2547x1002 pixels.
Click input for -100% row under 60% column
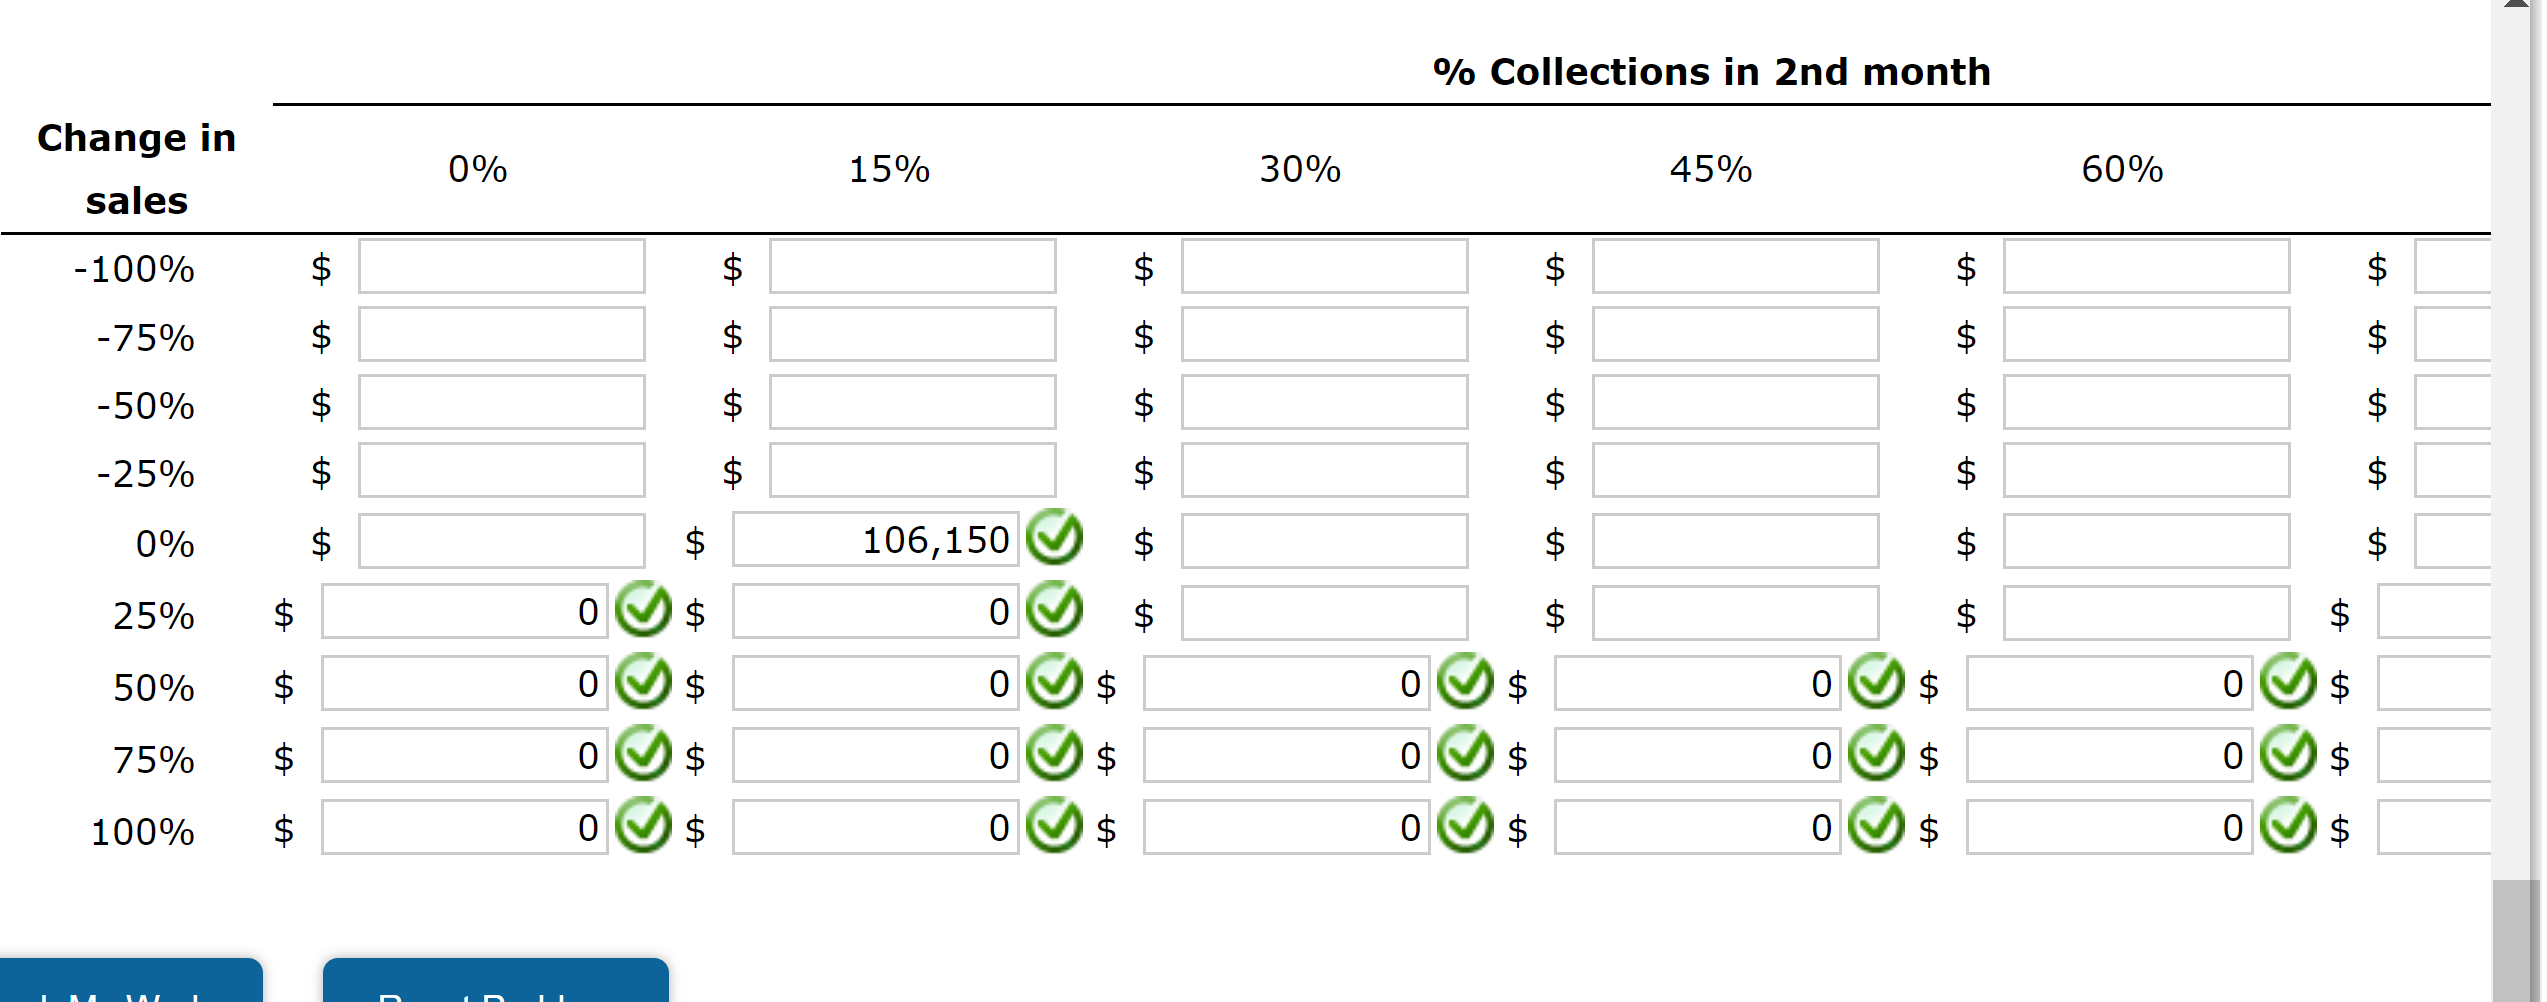pos(2146,267)
